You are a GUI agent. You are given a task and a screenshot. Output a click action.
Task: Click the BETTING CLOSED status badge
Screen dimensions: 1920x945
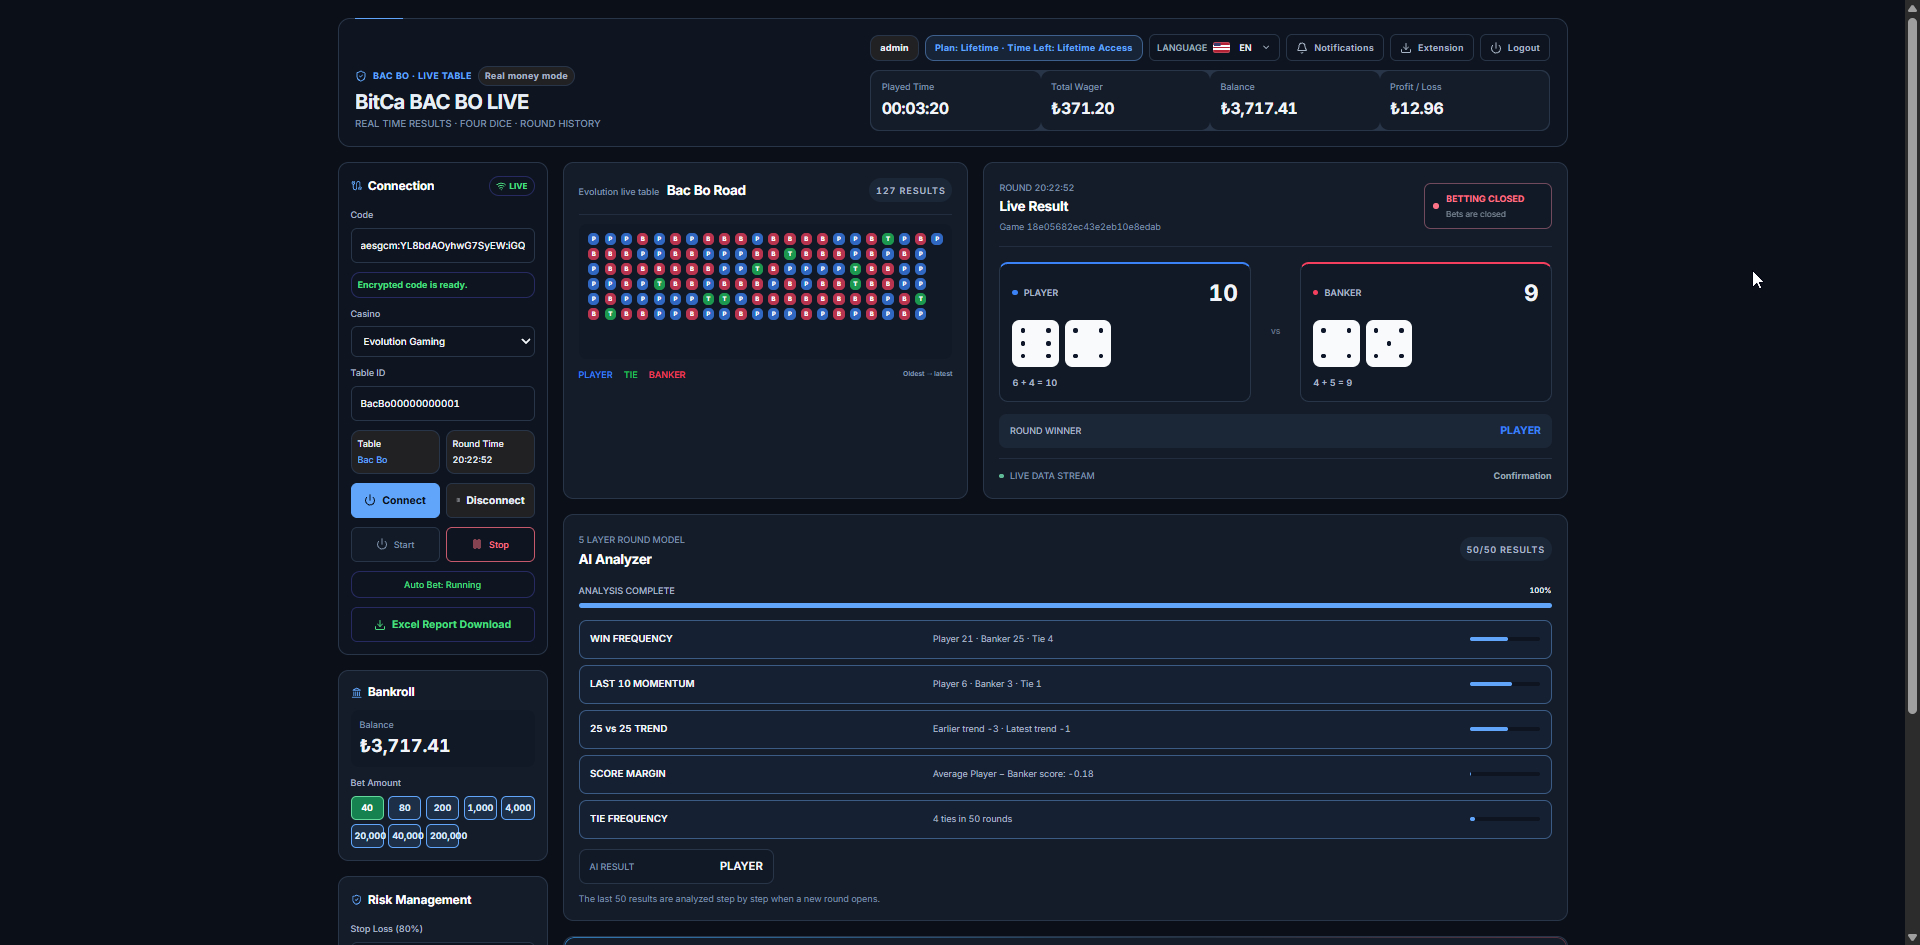click(1488, 206)
